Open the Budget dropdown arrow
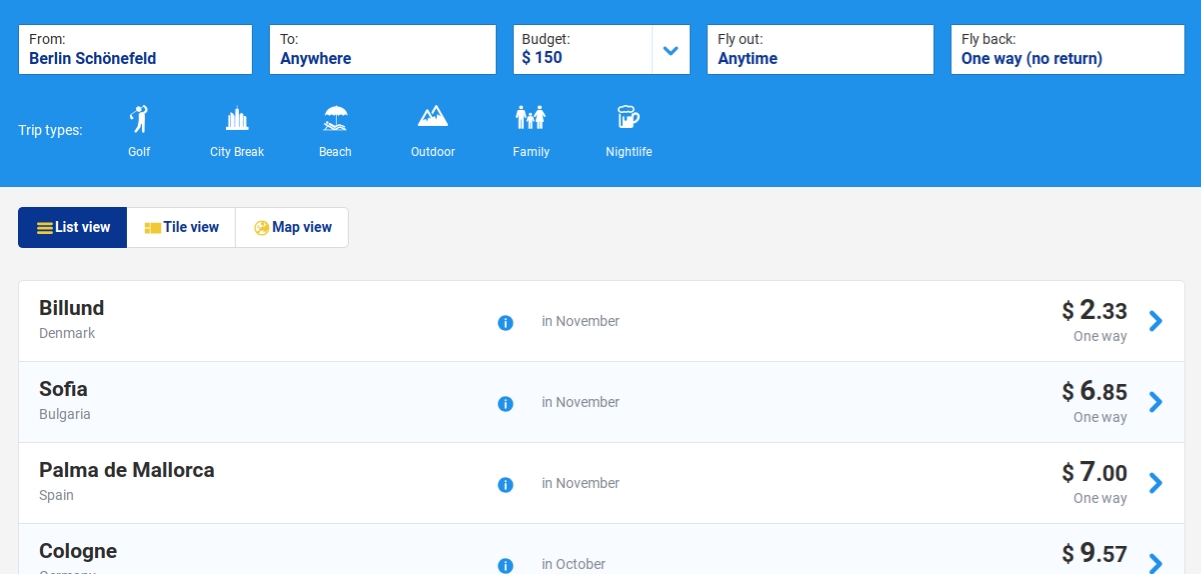The width and height of the screenshot is (1201, 574). 671,50
